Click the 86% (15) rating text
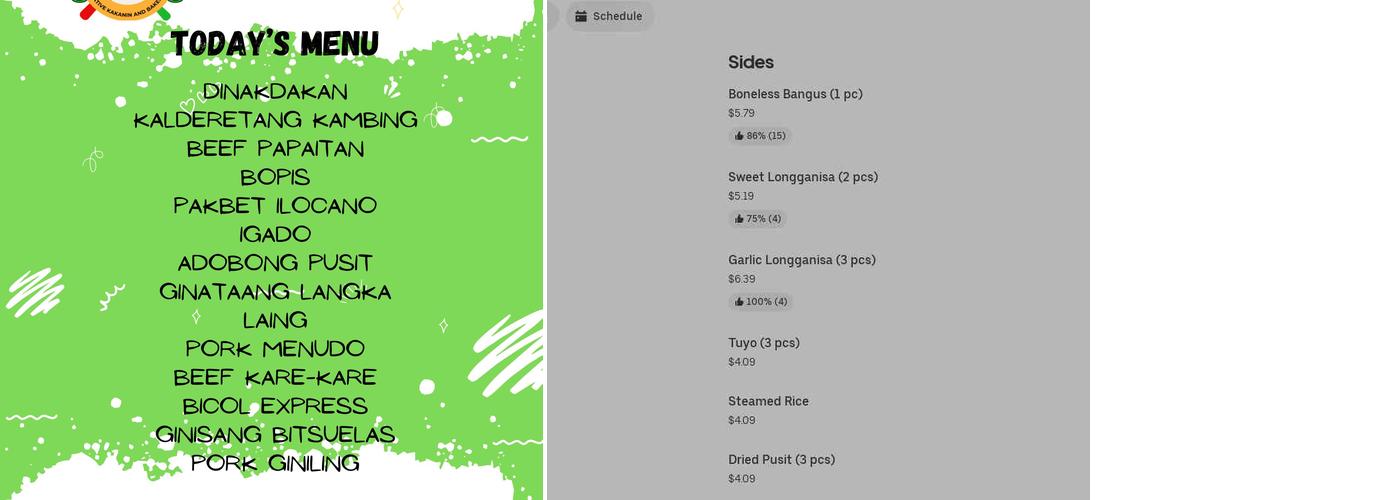 (x=766, y=136)
